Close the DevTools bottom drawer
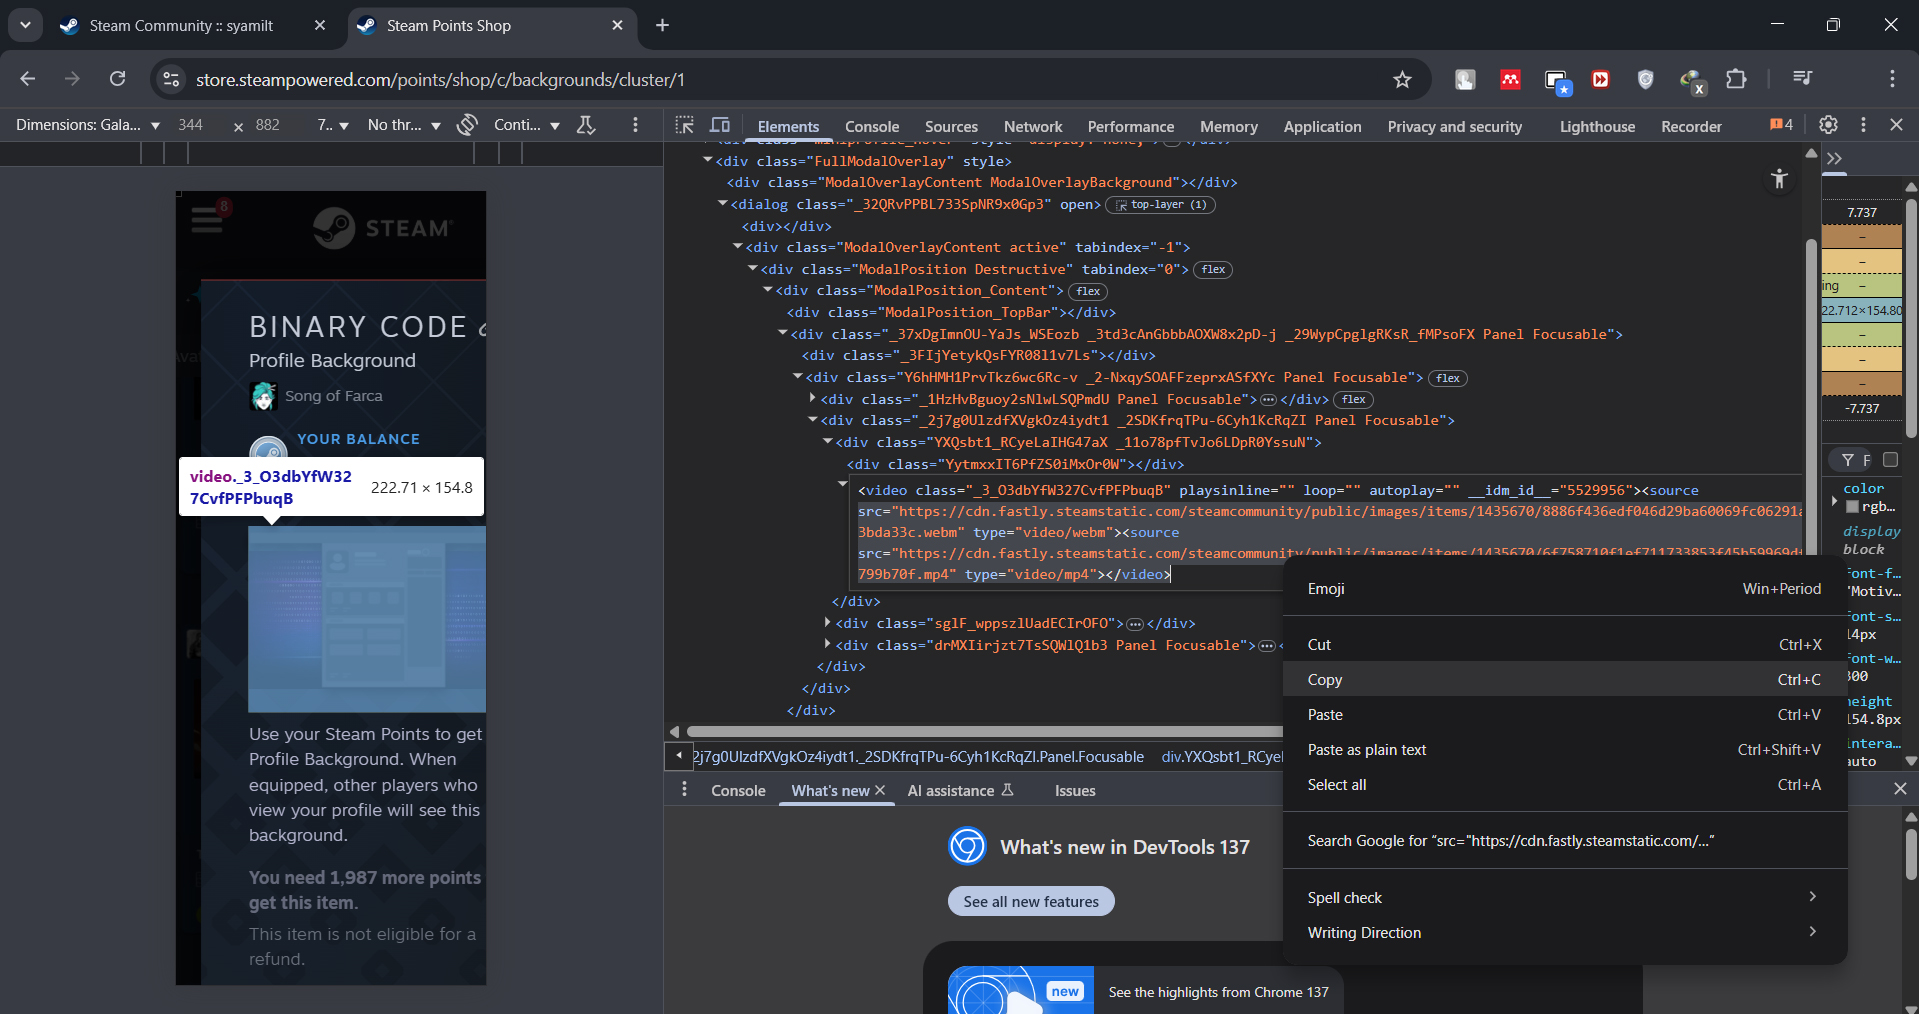This screenshot has width=1919, height=1014. 1900,789
